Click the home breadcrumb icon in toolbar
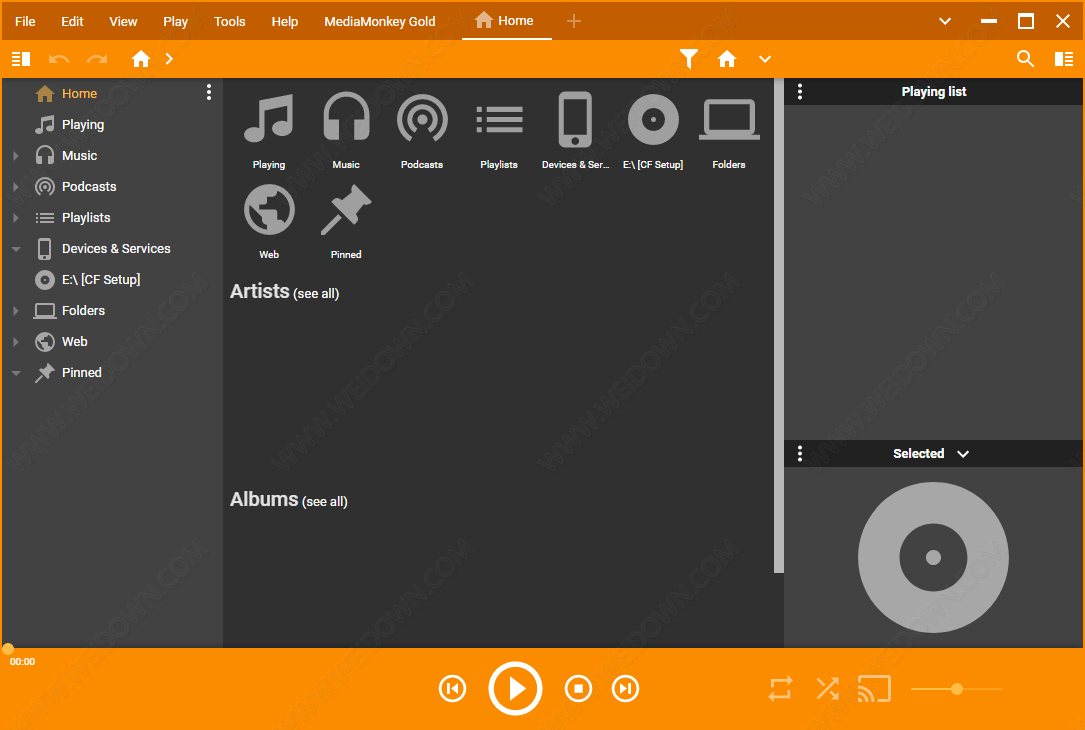The height and width of the screenshot is (730, 1085). (141, 60)
